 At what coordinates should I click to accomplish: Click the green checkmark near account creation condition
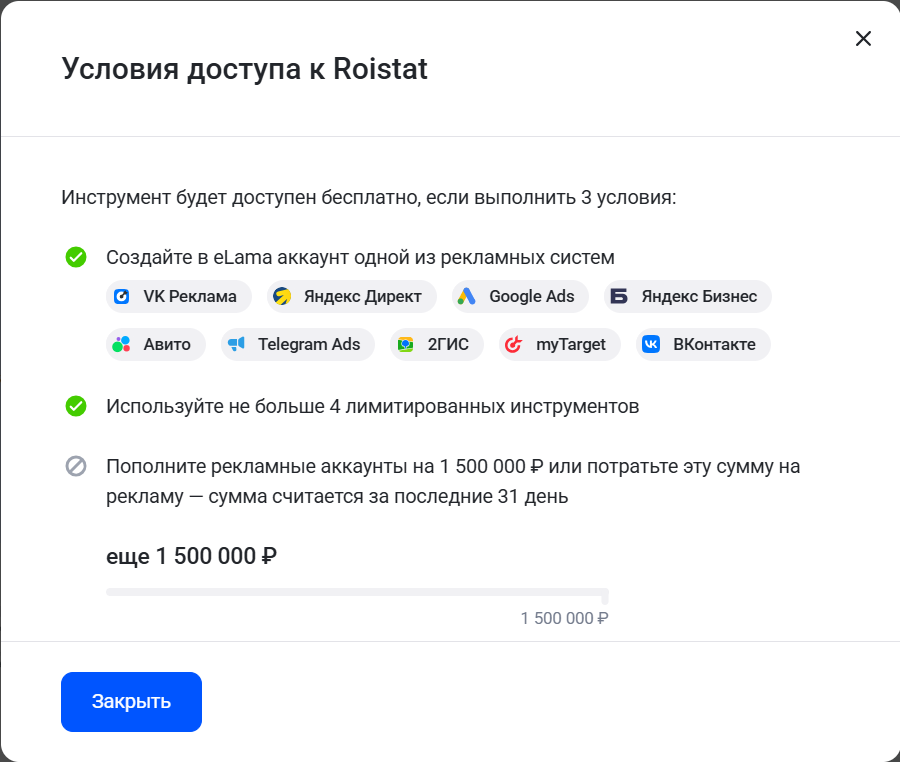pos(75,257)
